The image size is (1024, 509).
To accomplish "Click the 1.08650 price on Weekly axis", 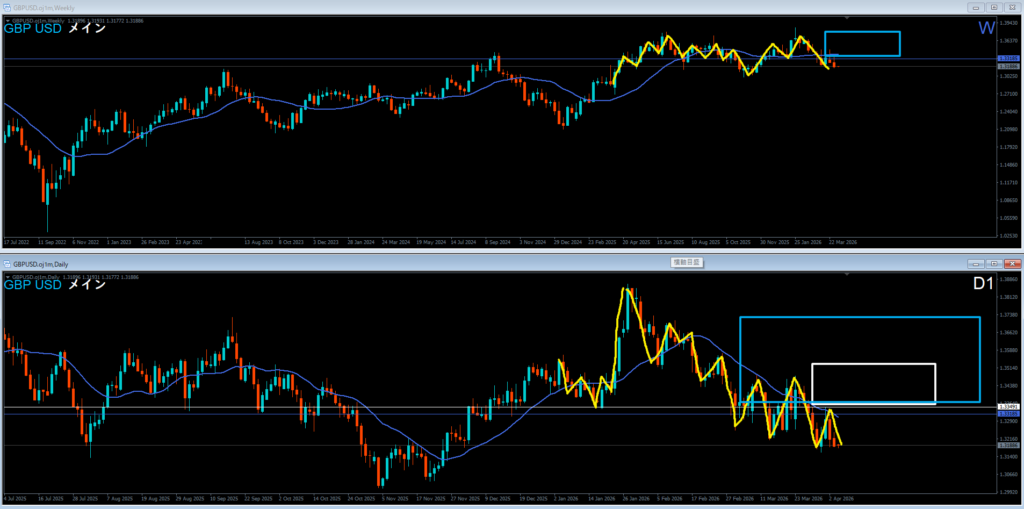I will (x=1009, y=200).
